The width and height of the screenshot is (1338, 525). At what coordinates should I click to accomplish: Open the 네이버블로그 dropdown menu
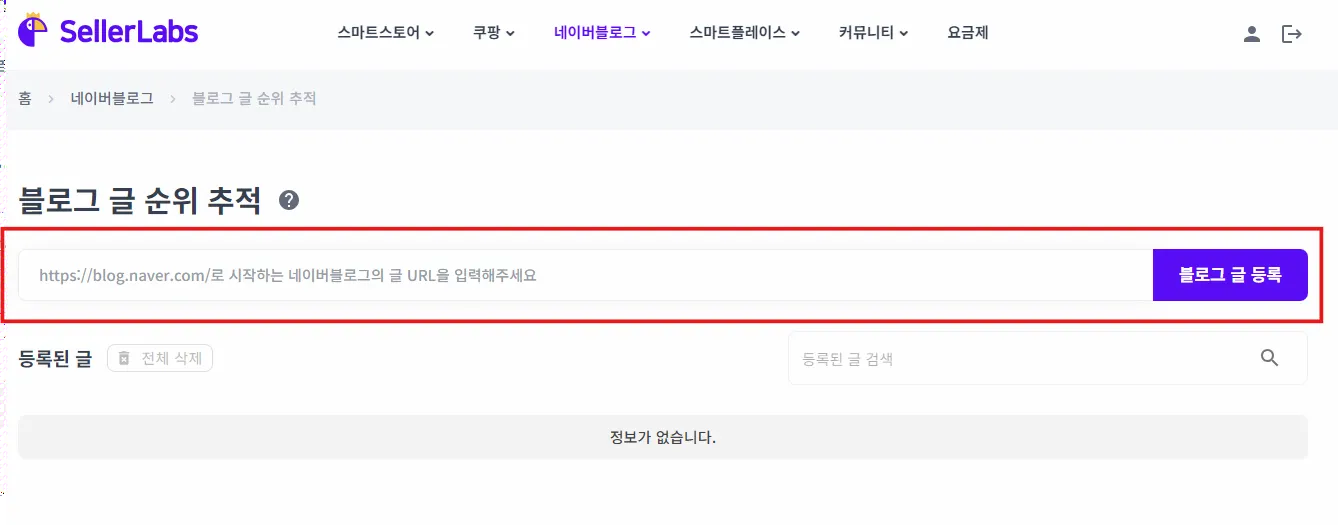click(602, 33)
